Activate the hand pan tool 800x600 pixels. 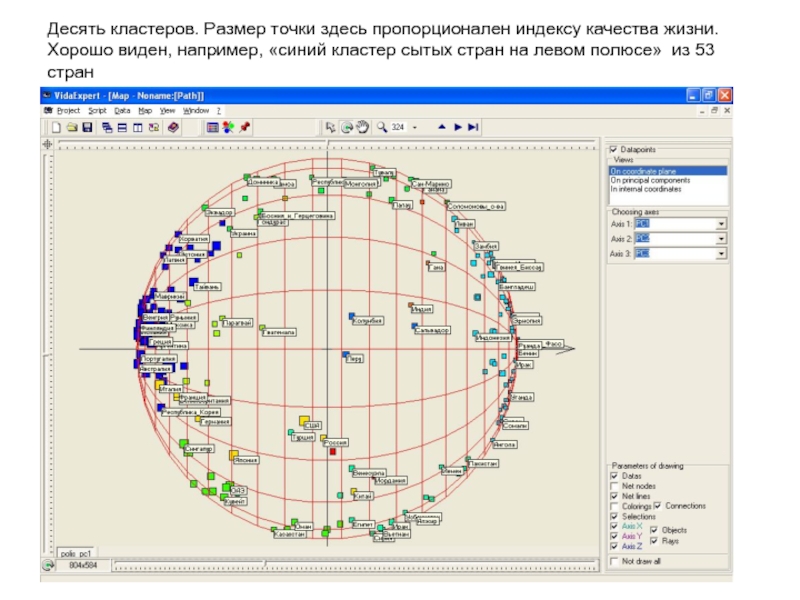(x=362, y=128)
